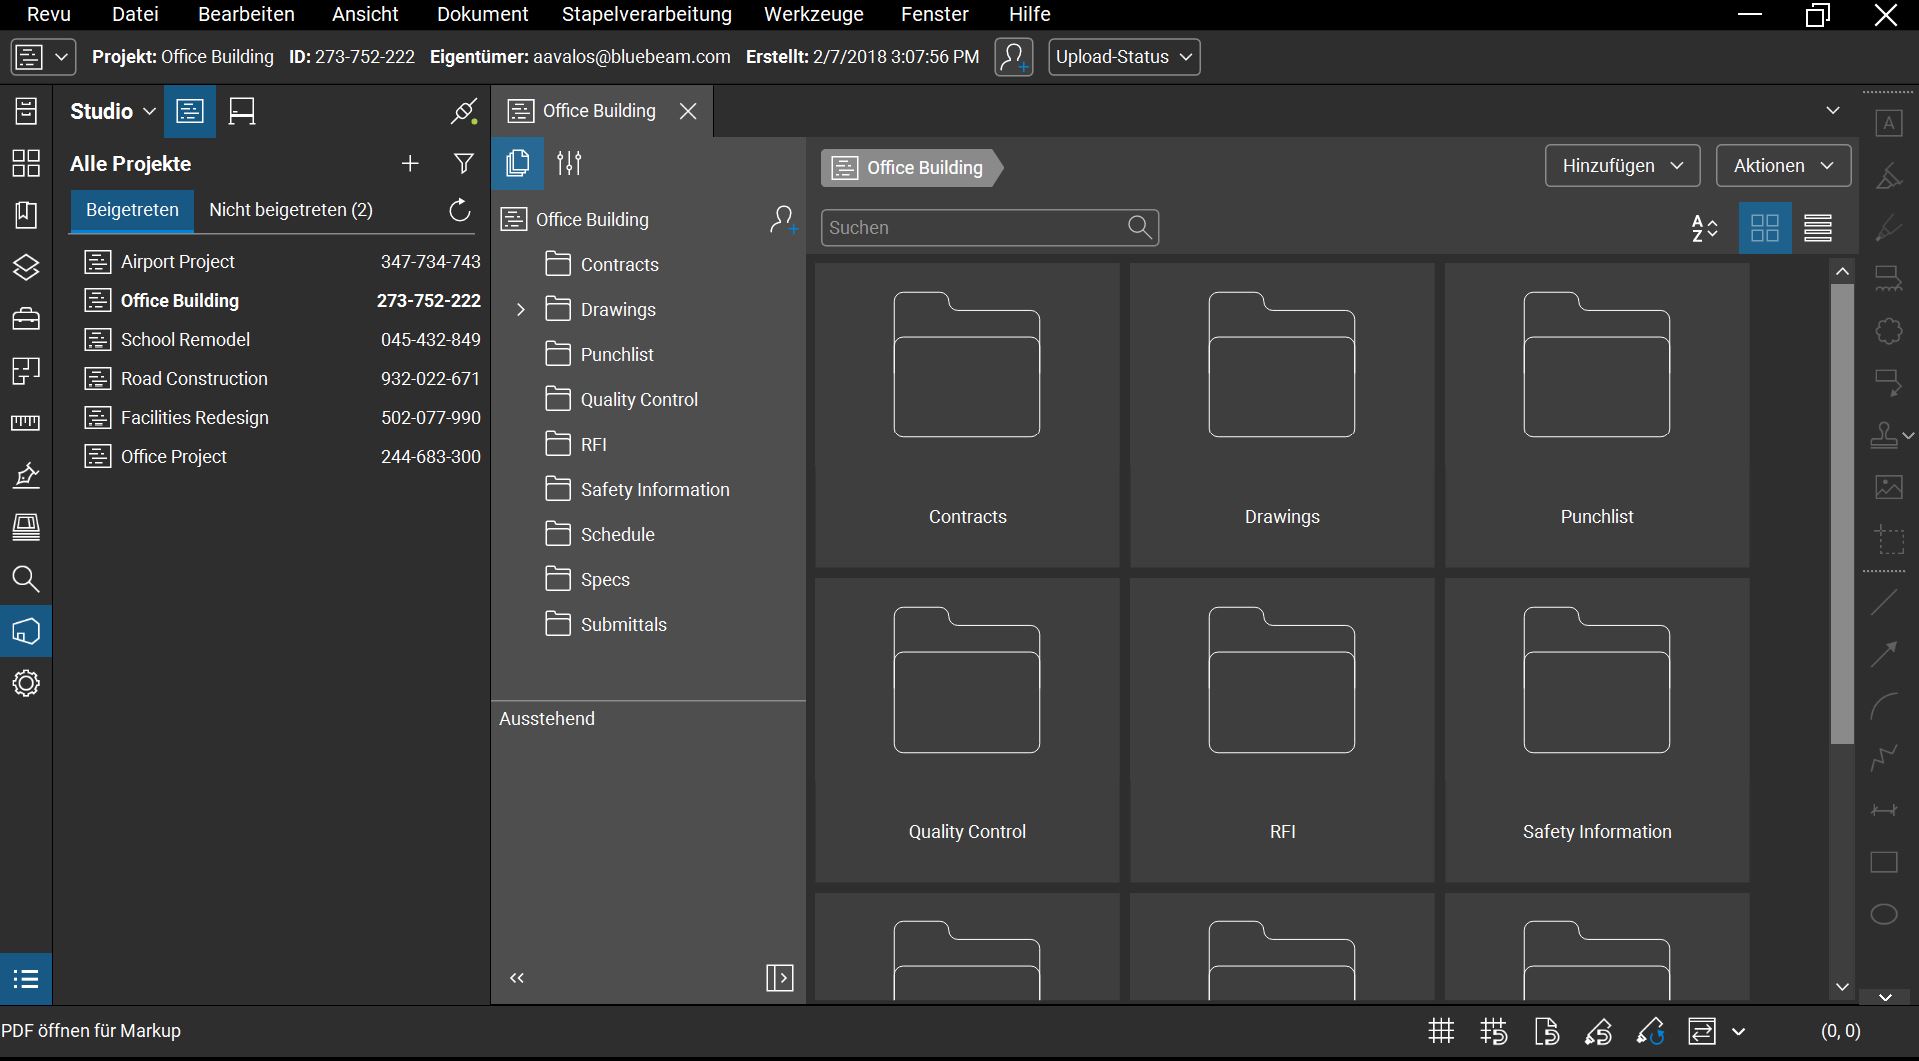Viewport: 1919px width, 1061px height.
Task: Open the project settings sliders icon
Action: [569, 163]
